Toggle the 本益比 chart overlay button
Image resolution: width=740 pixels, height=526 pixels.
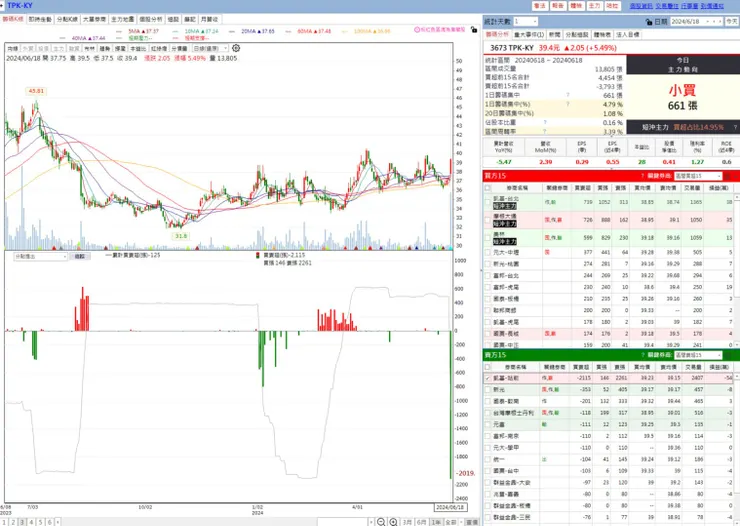pos(138,49)
